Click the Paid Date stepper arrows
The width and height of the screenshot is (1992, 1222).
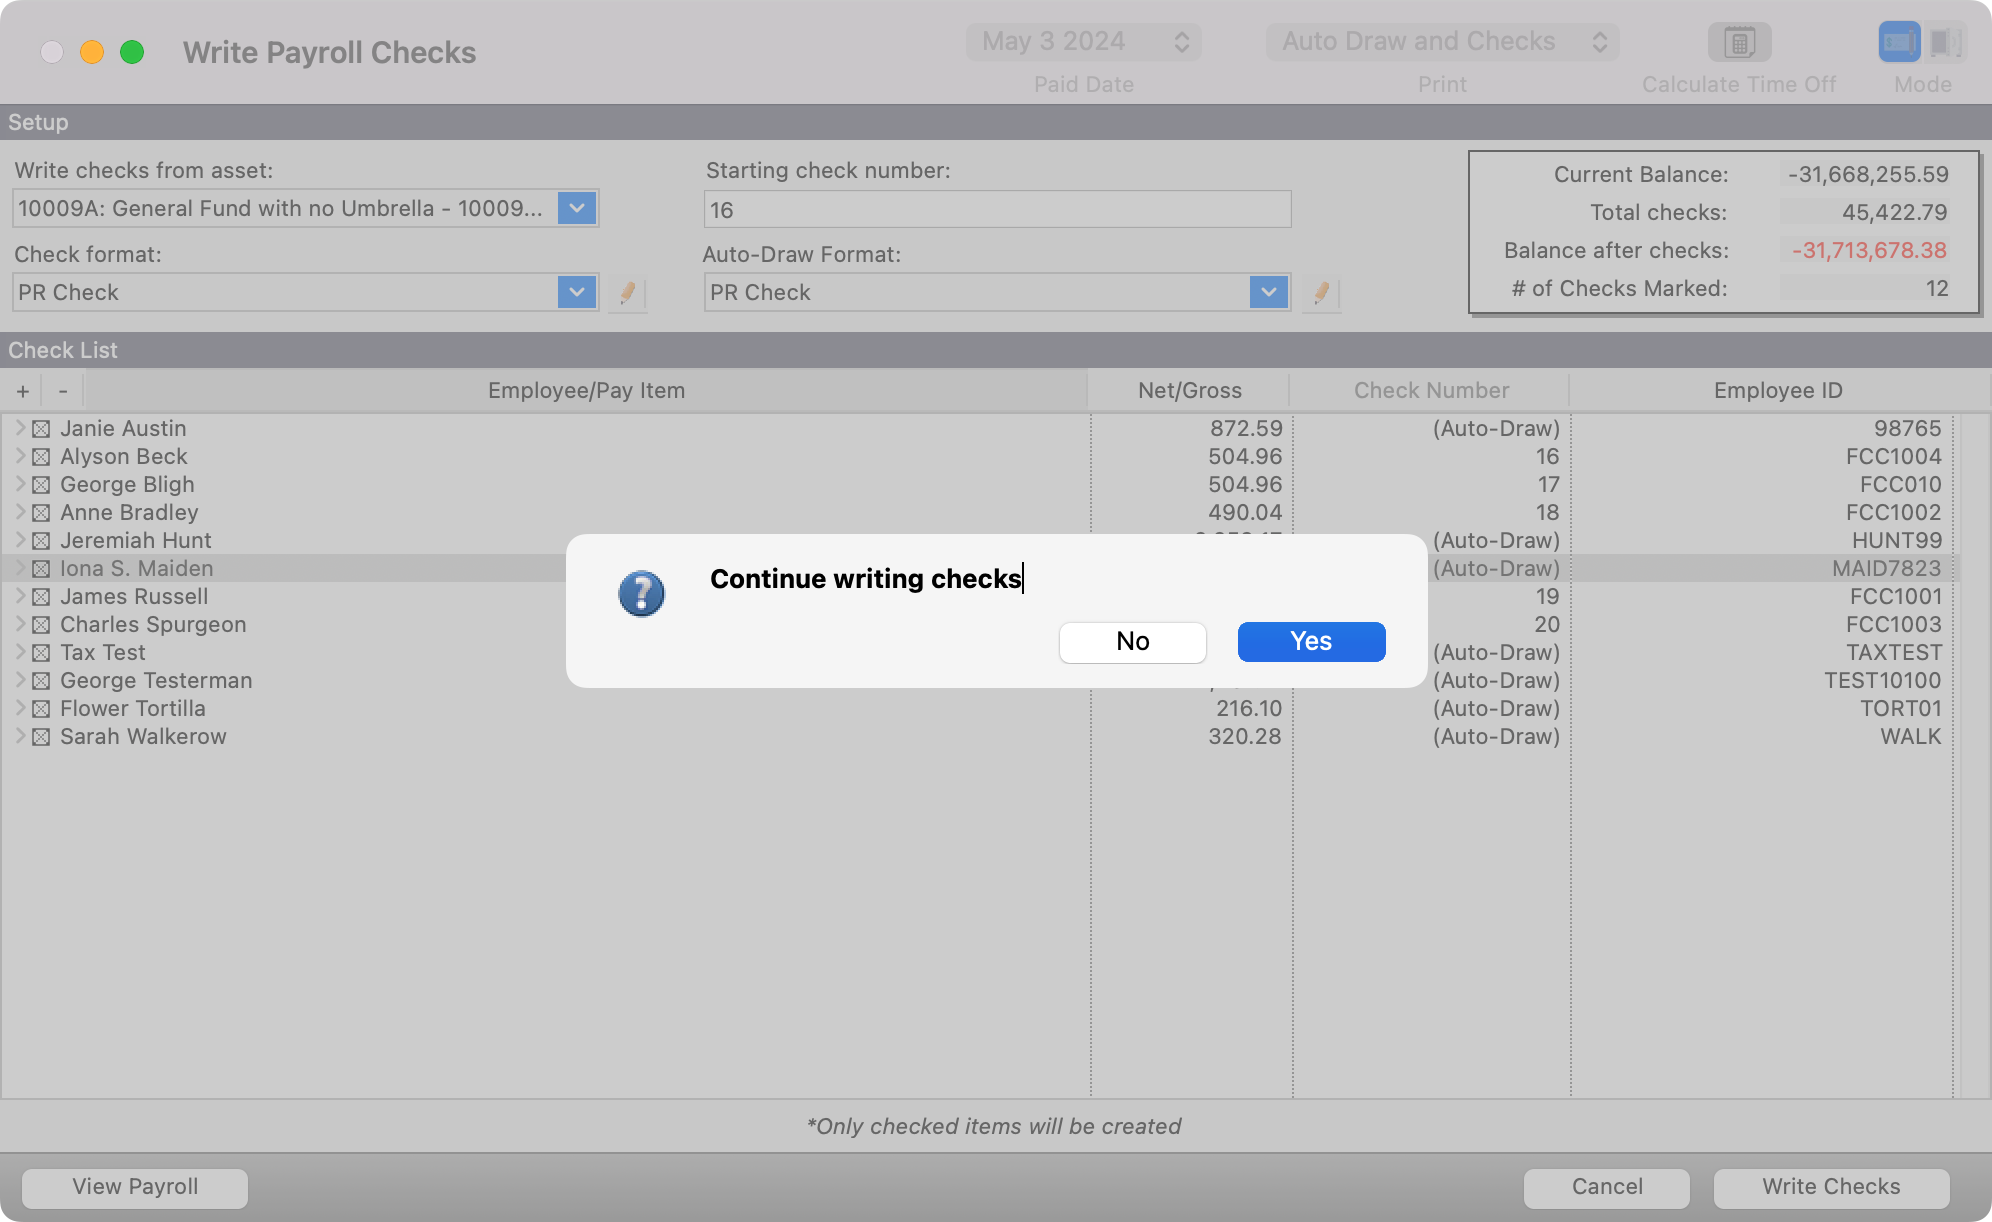pyautogui.click(x=1181, y=42)
